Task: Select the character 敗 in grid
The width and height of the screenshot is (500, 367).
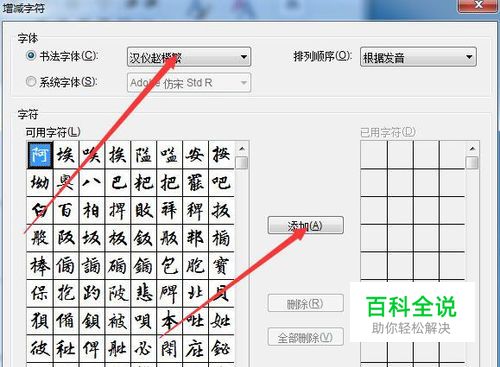Action: click(x=144, y=210)
